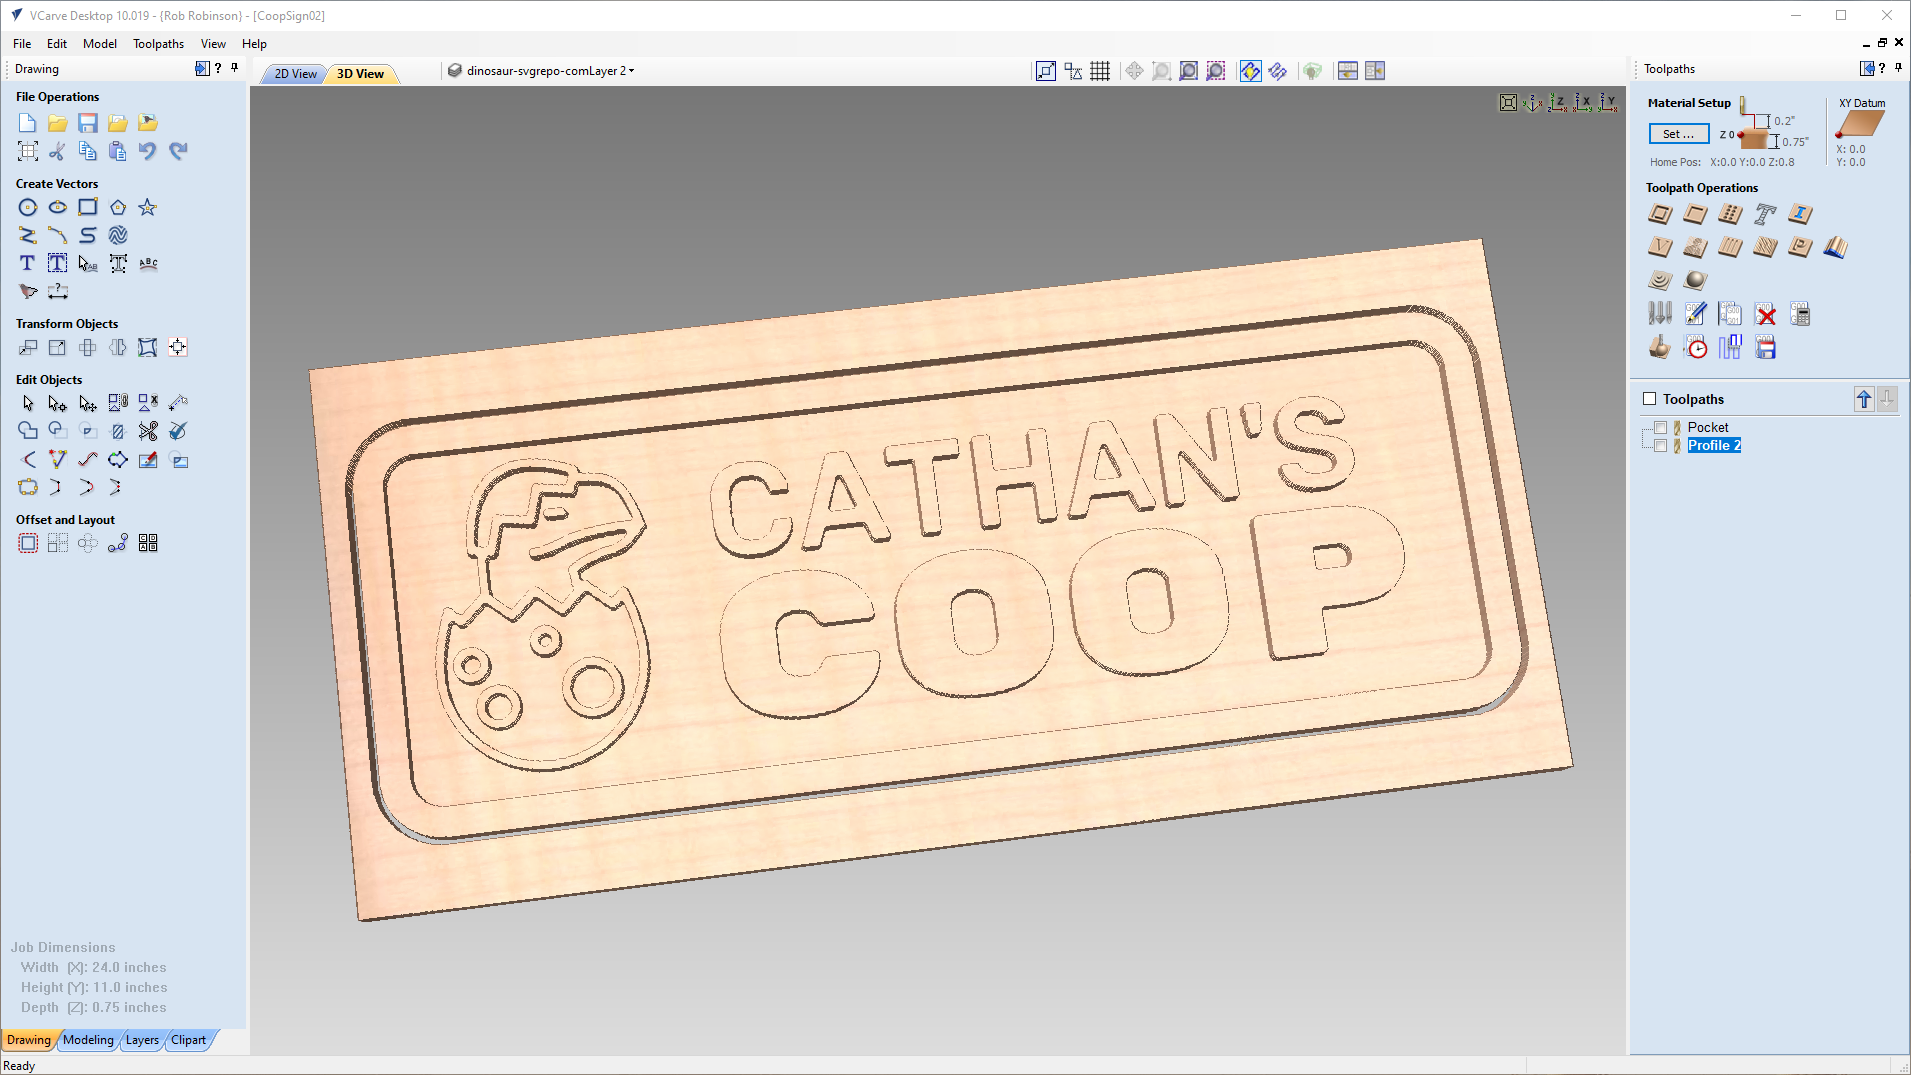Select the Draw Circle tool
1911x1075 pixels.
point(28,207)
